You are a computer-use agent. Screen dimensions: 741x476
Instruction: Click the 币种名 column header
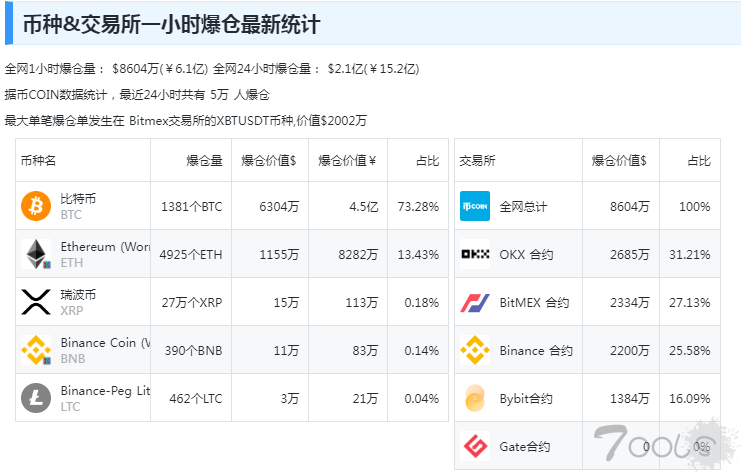38,161
